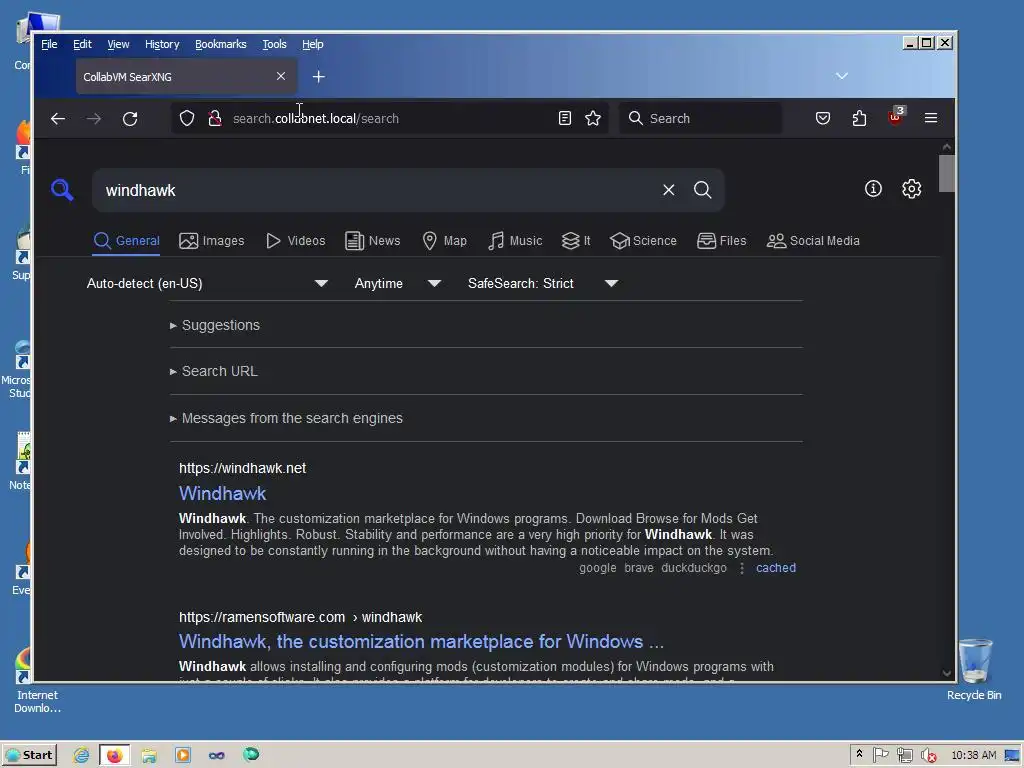Screen dimensions: 1024x768
Task: Click the insecure connection lock icon
Action: click(215, 118)
